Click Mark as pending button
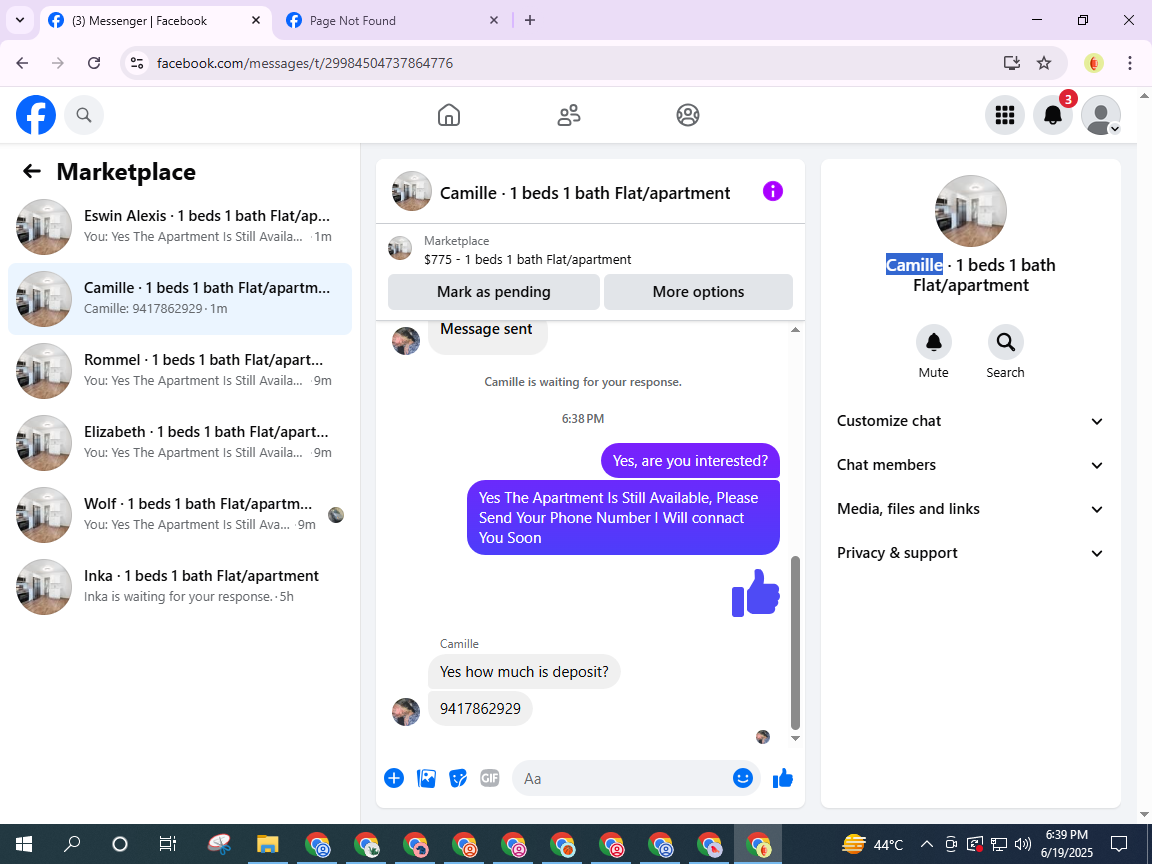Image resolution: width=1152 pixels, height=864 pixels. click(494, 292)
